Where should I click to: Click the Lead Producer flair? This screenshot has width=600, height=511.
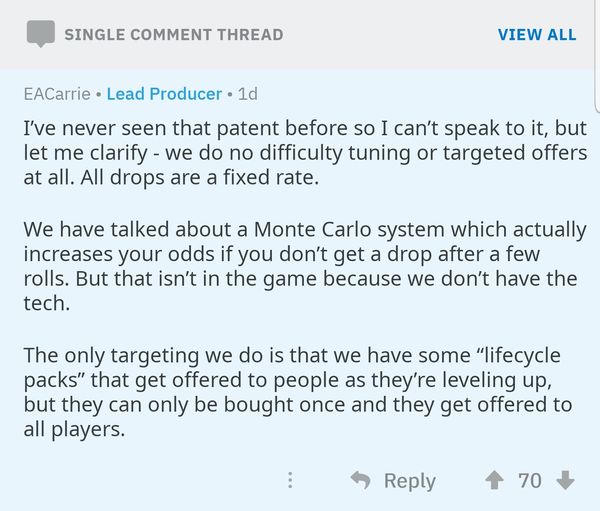click(x=164, y=94)
